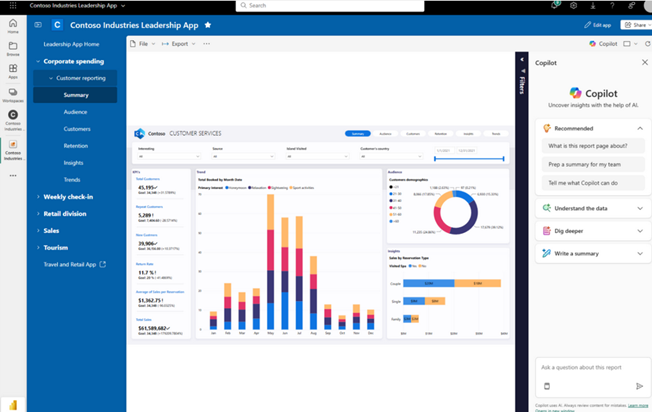652x412 pixels.
Task: Click the search box in the top bar
Action: pos(330,5)
